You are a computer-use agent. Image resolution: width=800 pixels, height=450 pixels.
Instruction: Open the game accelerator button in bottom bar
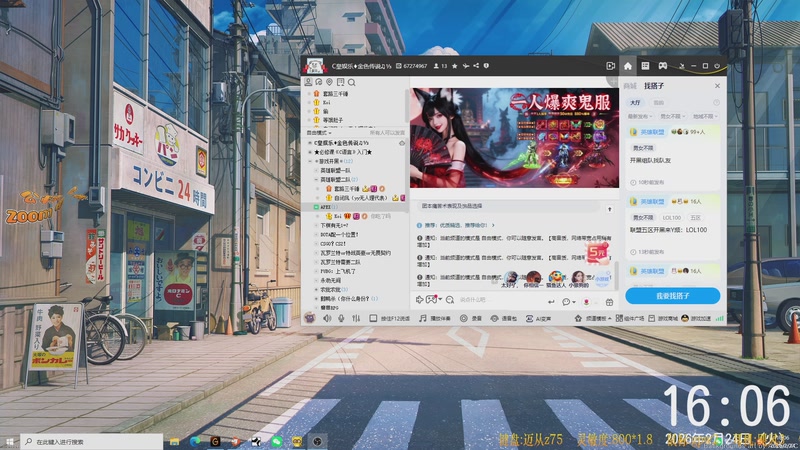696,318
